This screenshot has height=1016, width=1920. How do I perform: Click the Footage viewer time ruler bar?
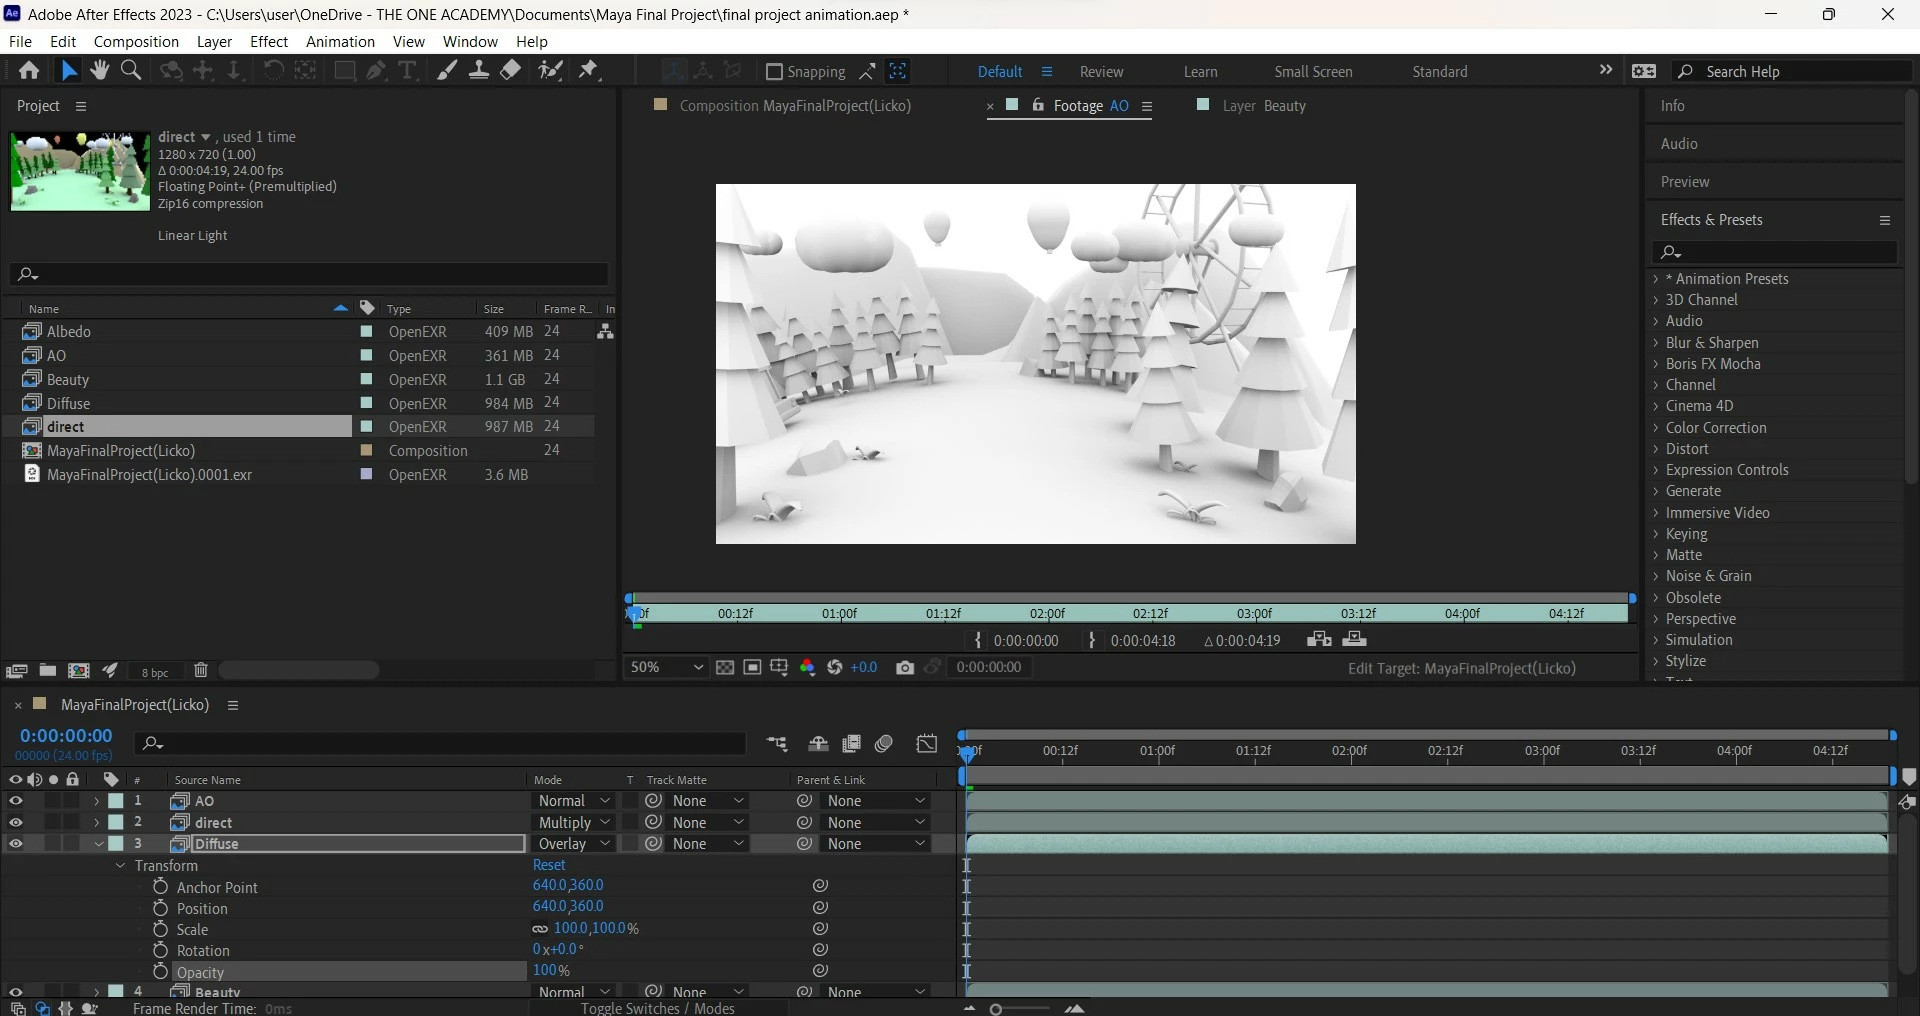[x=1130, y=613]
